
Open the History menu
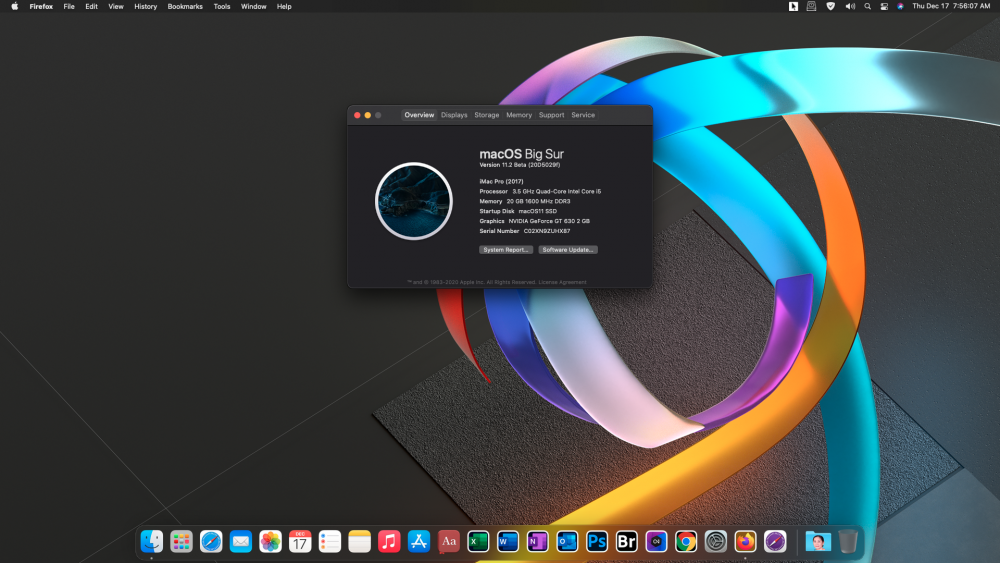click(145, 6)
